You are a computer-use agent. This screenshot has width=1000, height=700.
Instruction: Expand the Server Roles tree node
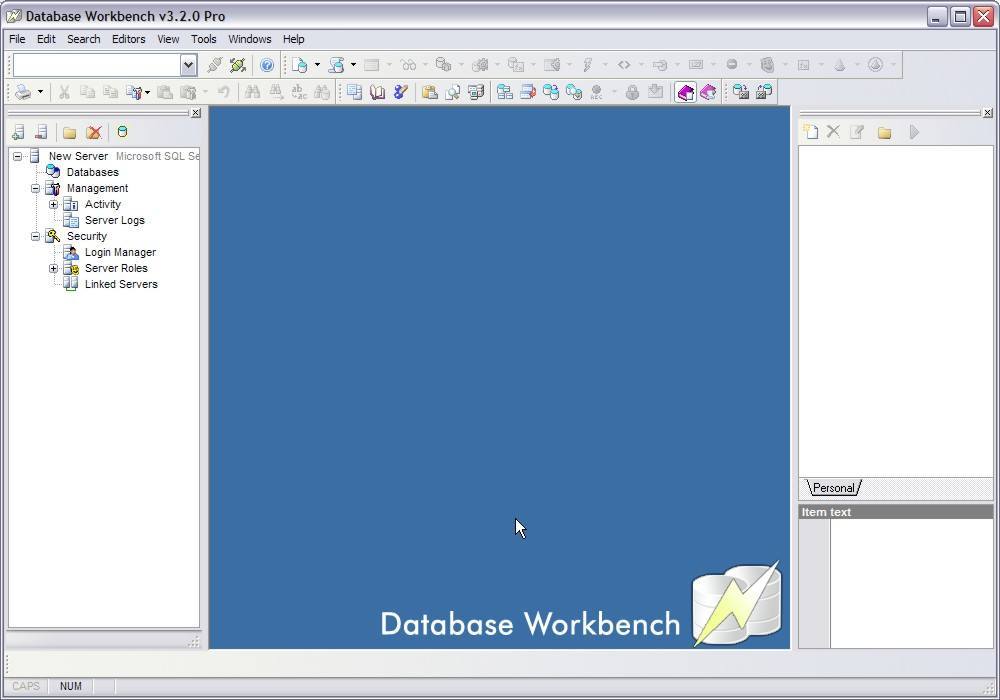(54, 268)
